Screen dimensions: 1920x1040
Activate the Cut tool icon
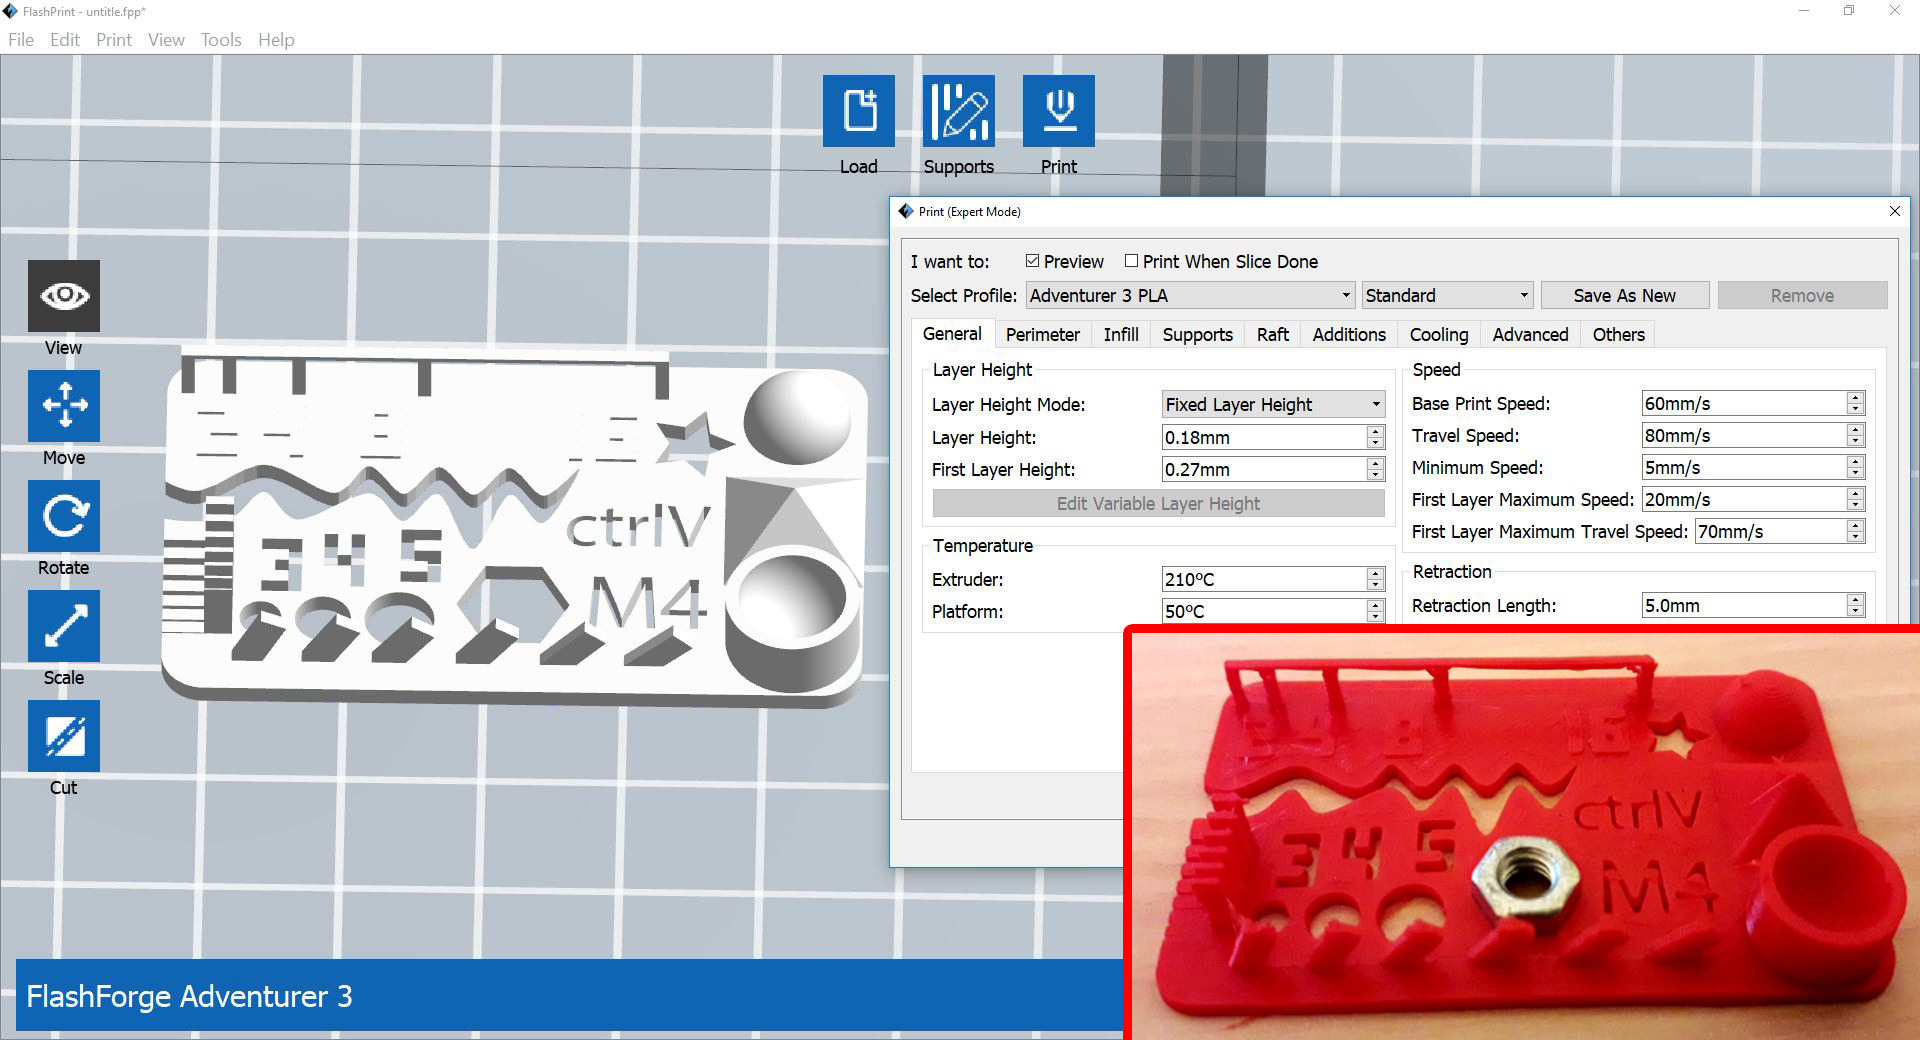pos(63,736)
